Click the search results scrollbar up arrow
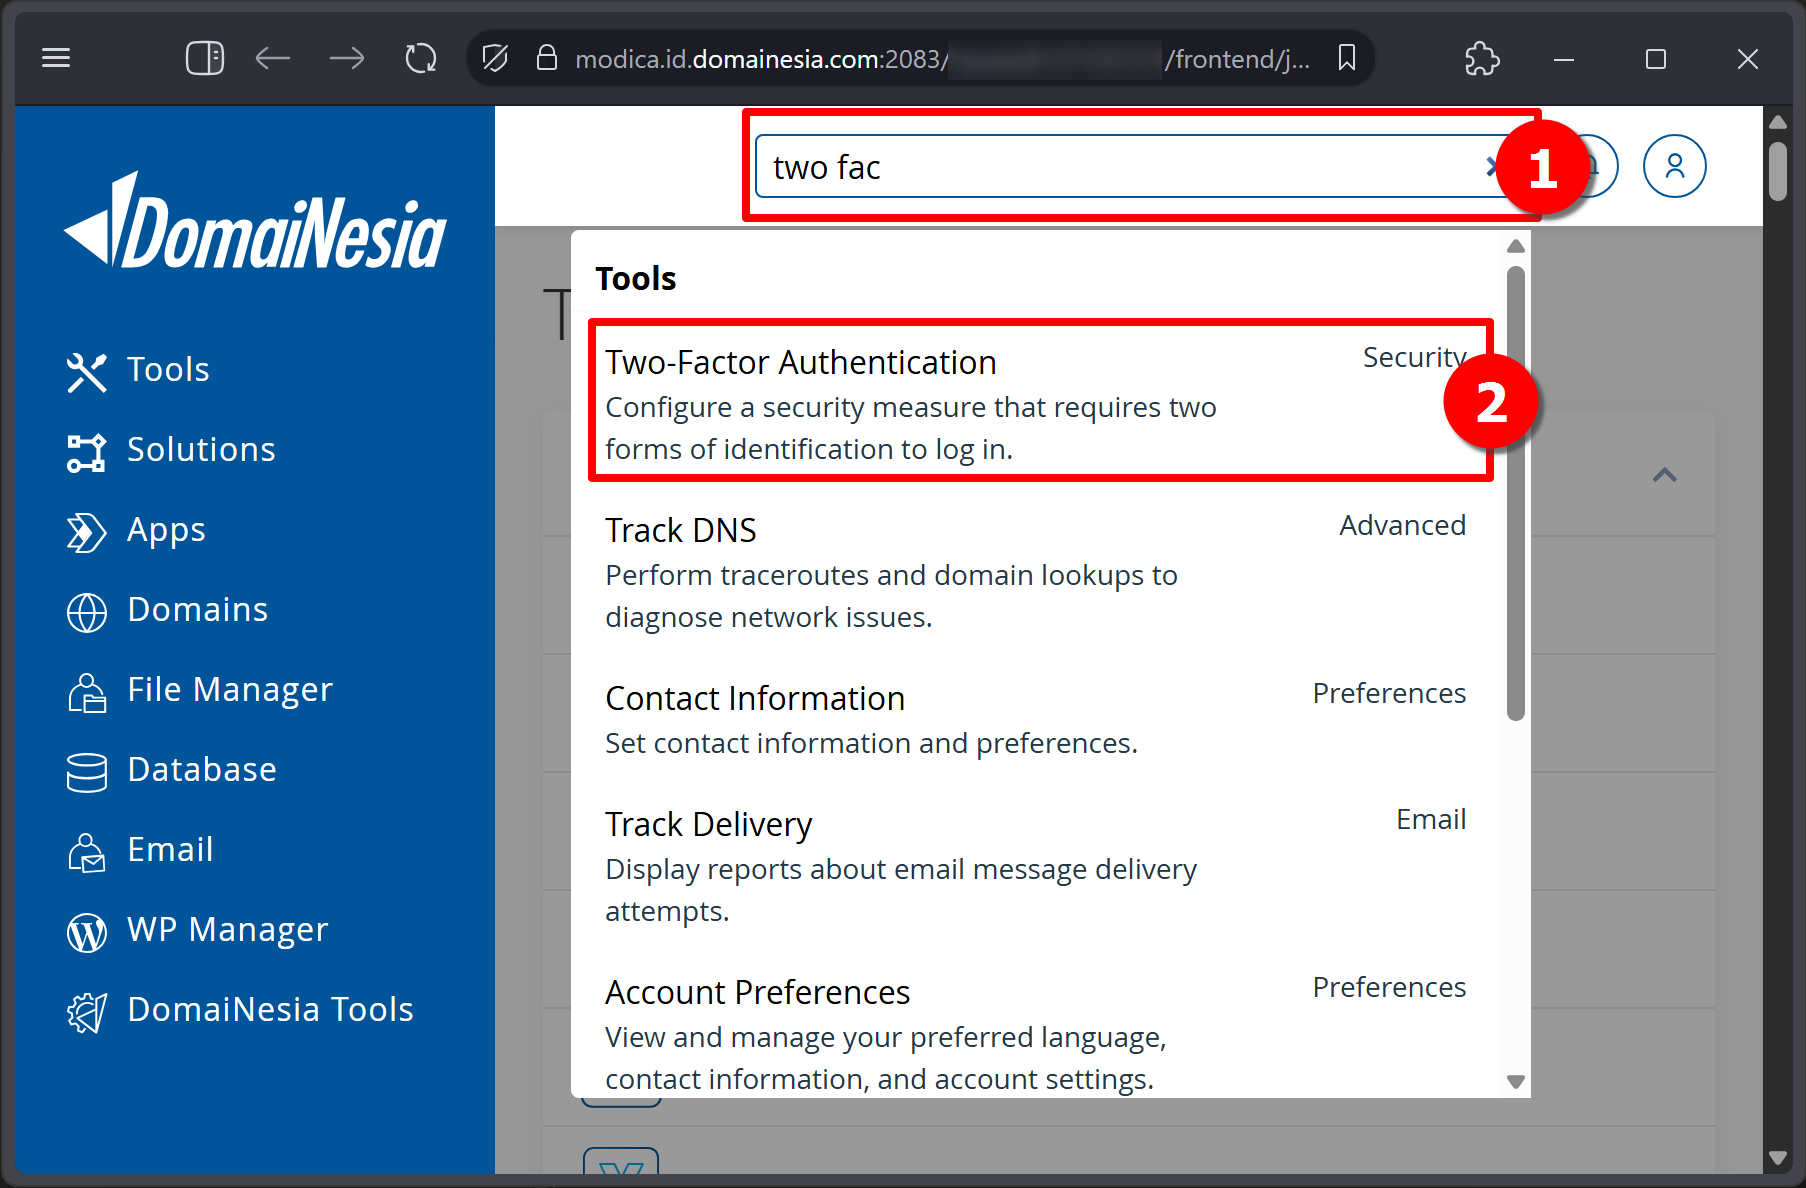The width and height of the screenshot is (1806, 1188). pyautogui.click(x=1516, y=246)
